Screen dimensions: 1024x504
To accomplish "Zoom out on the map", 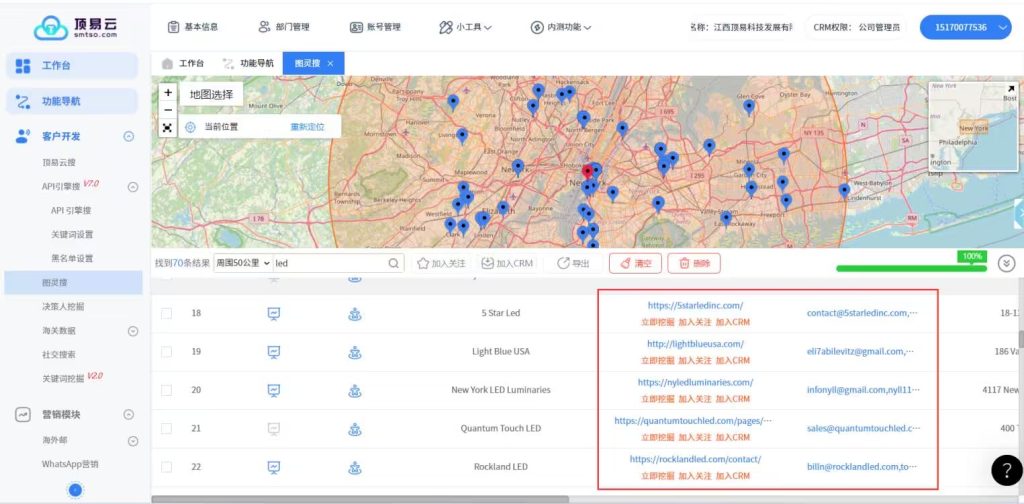I will click(x=167, y=110).
